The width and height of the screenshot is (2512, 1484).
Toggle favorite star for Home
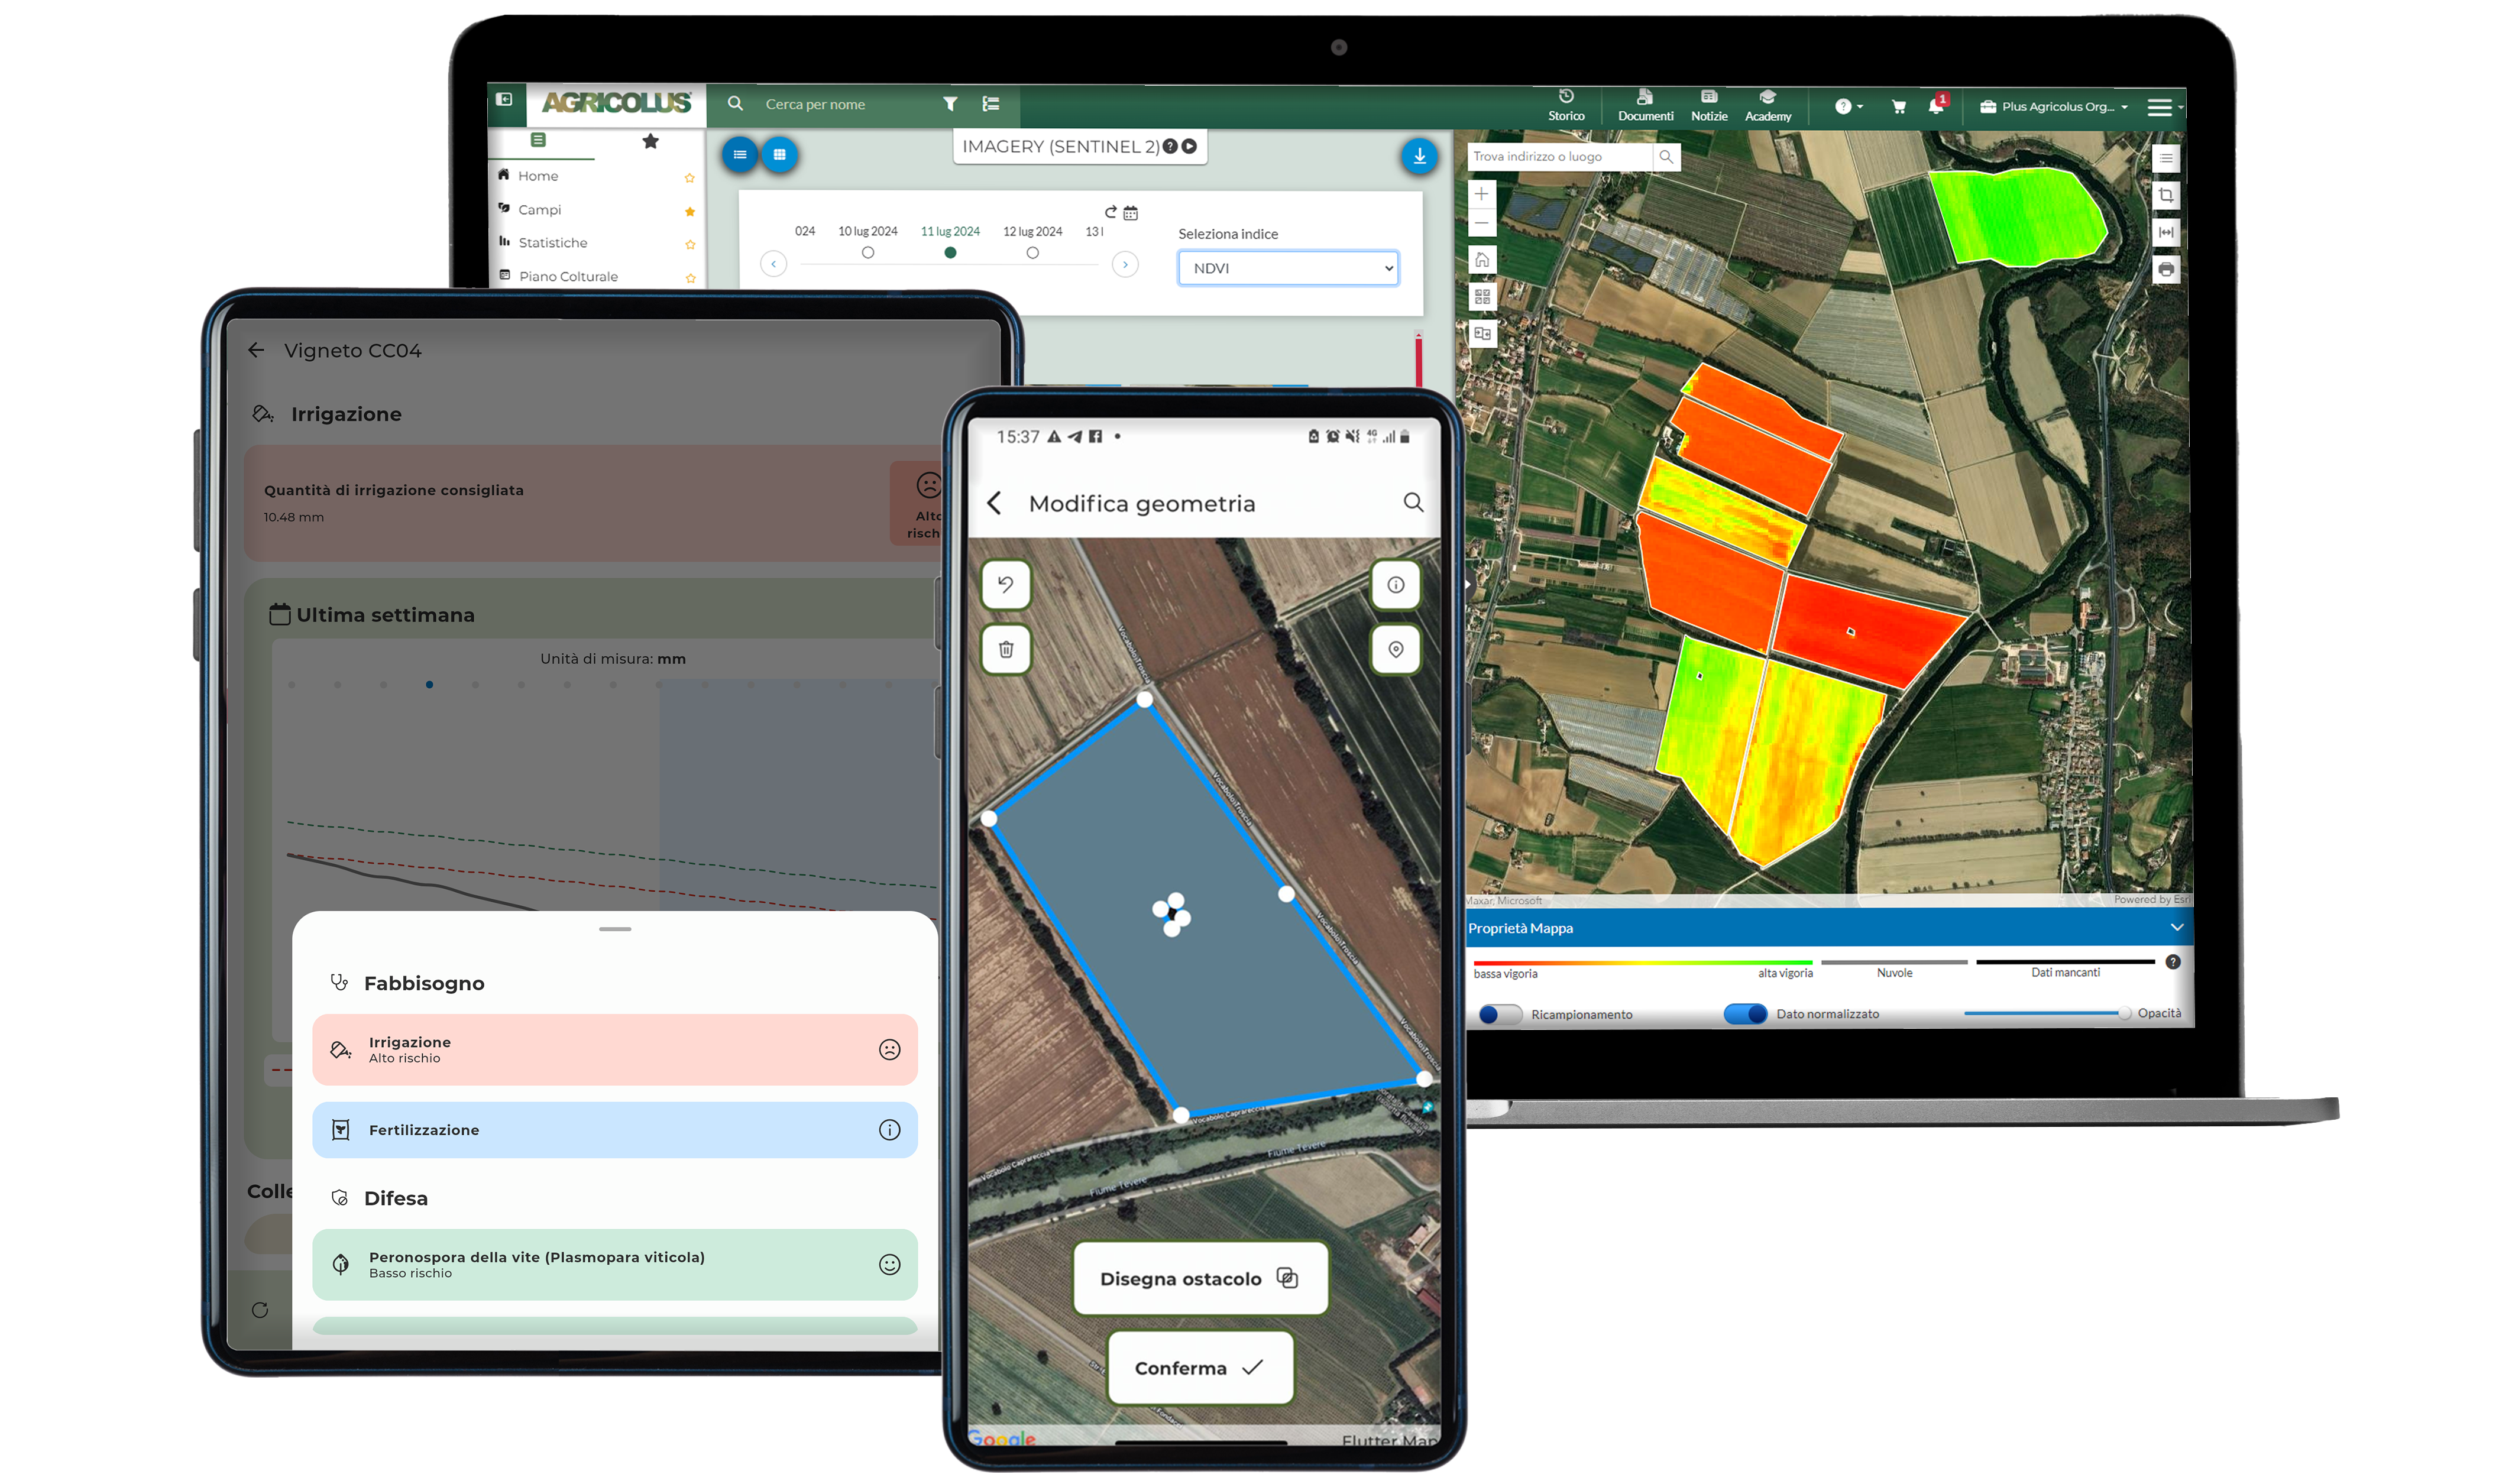pos(689,178)
